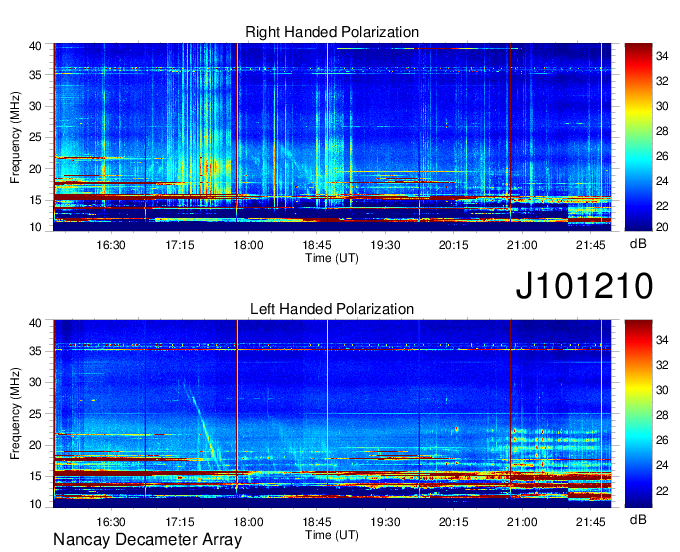Click 18:00 tick under Left Handed plot
Screen dimensions: 680x552
click(248, 522)
